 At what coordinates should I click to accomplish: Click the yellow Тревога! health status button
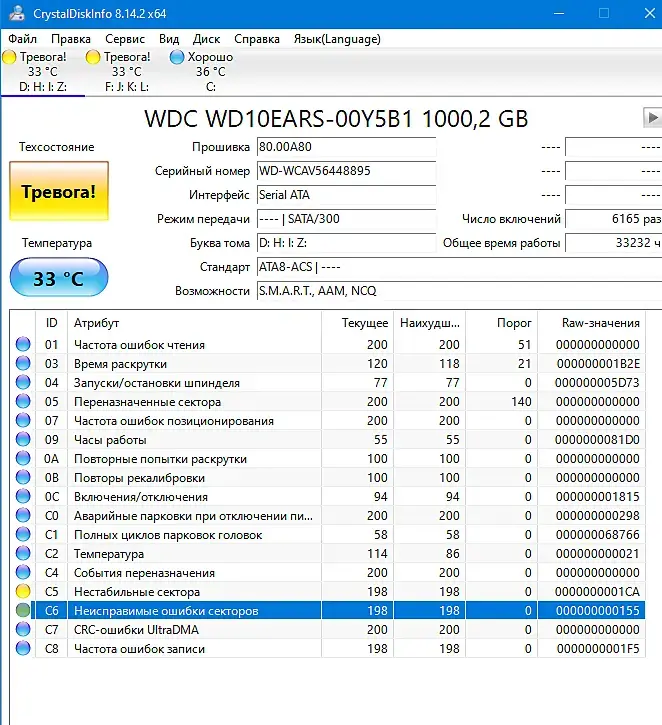point(59,191)
